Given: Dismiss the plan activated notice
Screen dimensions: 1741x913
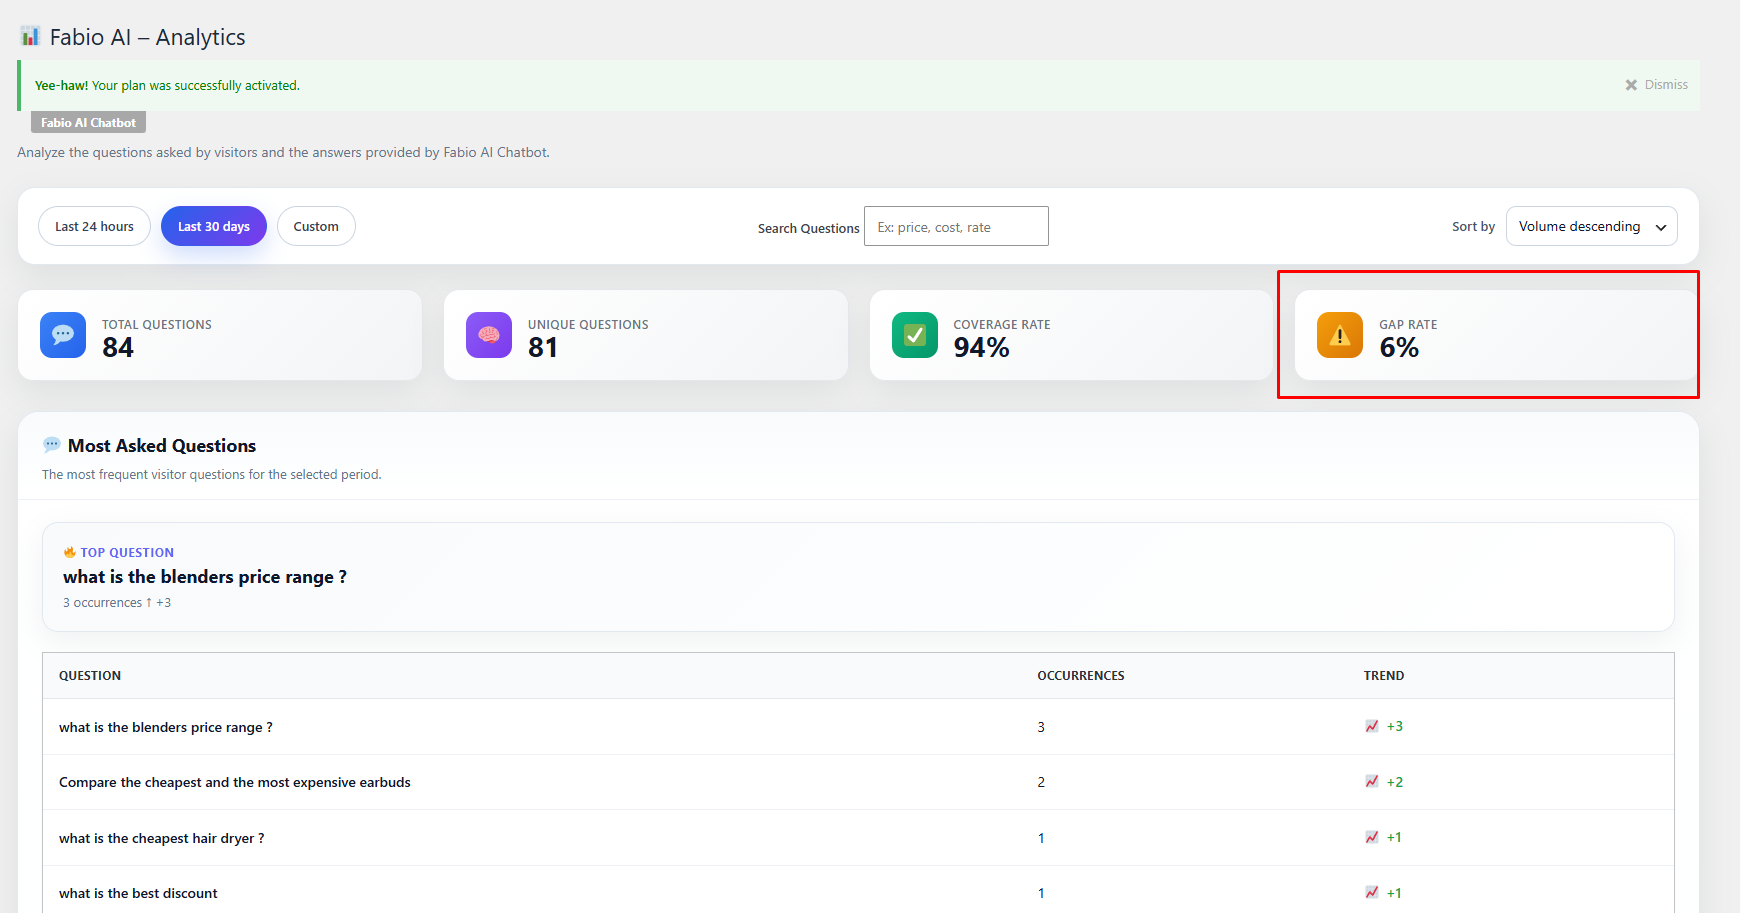Looking at the screenshot, I should [x=1657, y=85].
